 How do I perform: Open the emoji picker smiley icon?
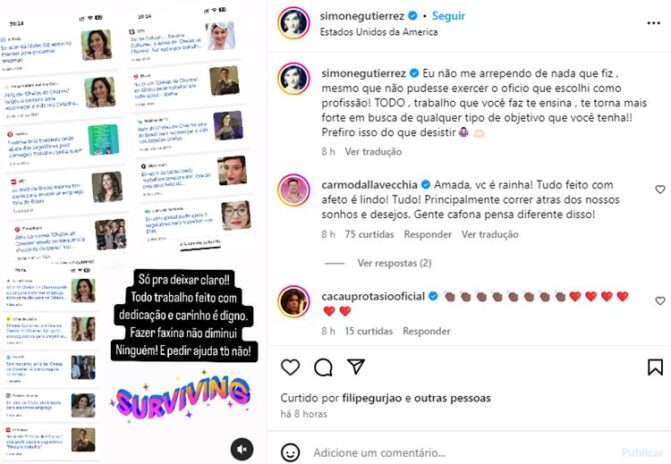[x=290, y=452]
